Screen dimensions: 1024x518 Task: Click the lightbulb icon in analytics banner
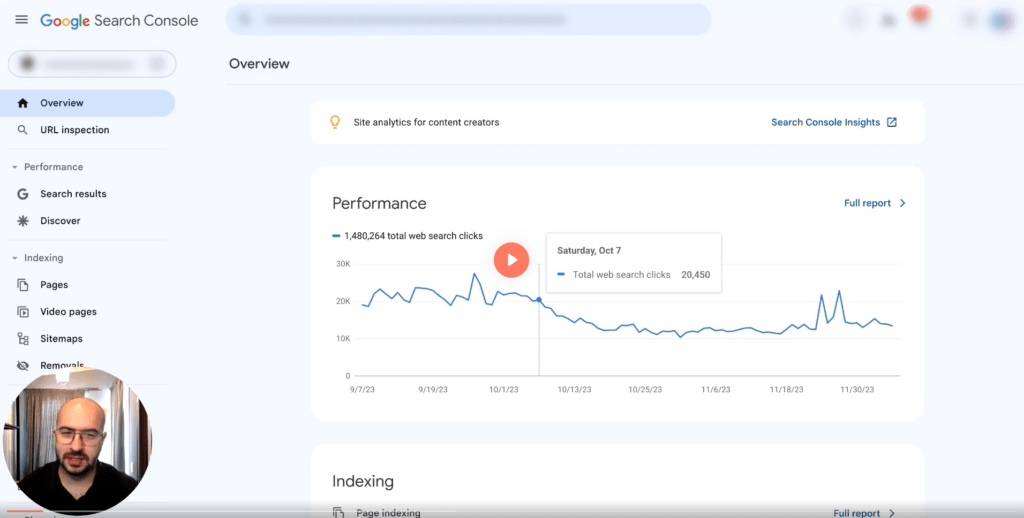coord(334,122)
